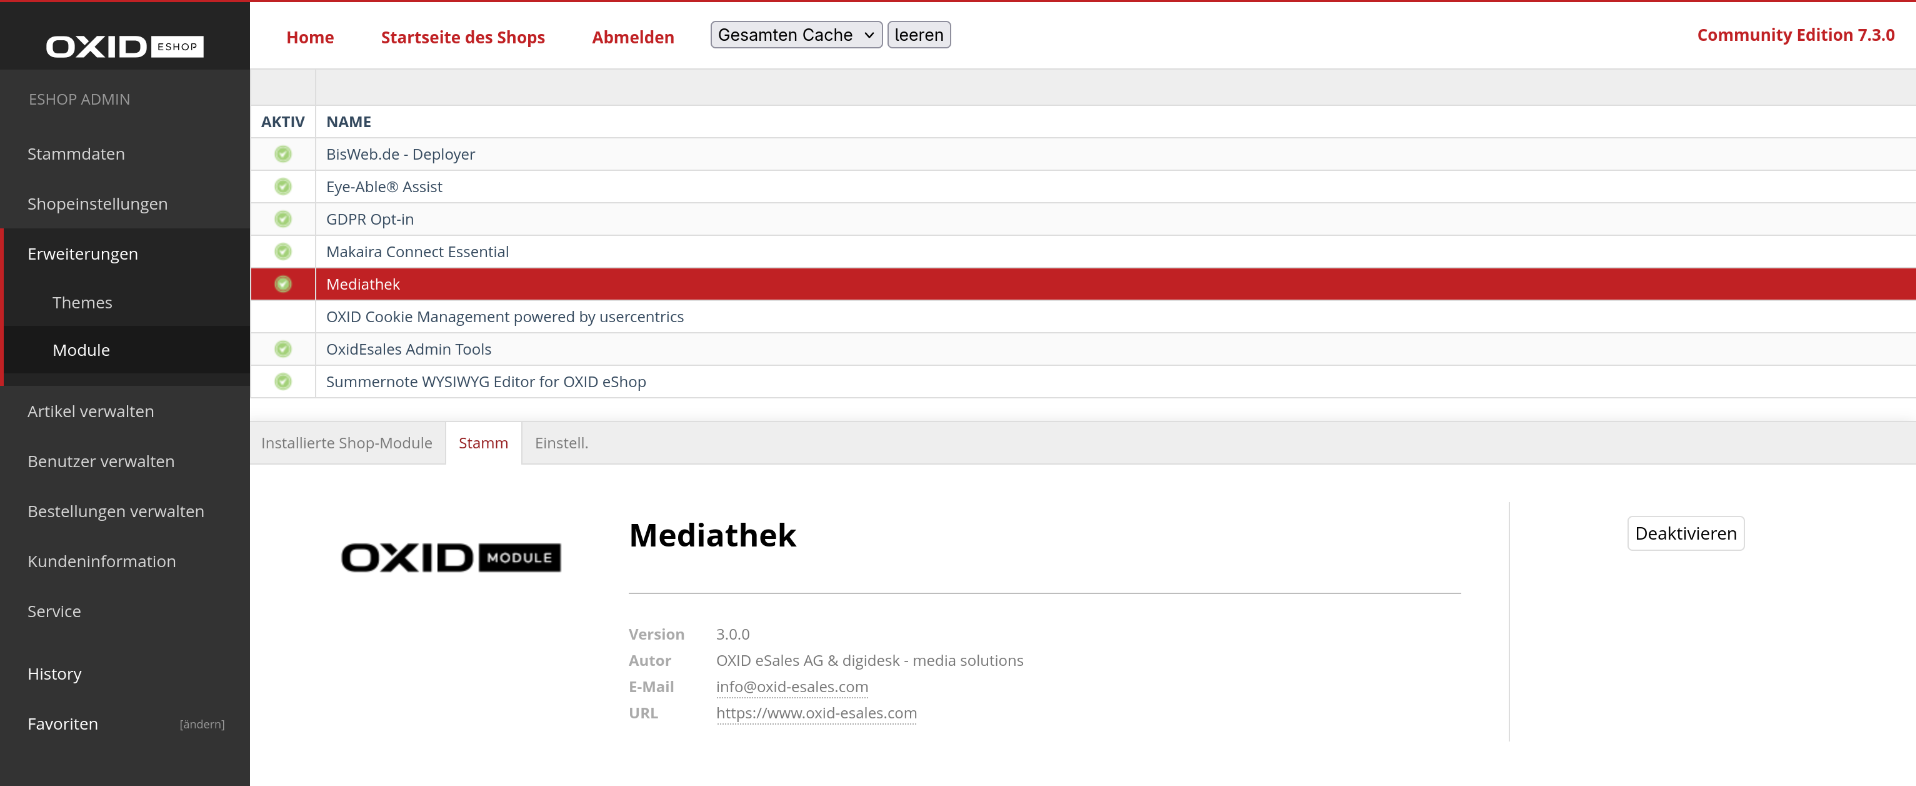Click author text OXID eSales AG & digidesk
Viewport: 1916px width, 786px height.
tap(870, 661)
